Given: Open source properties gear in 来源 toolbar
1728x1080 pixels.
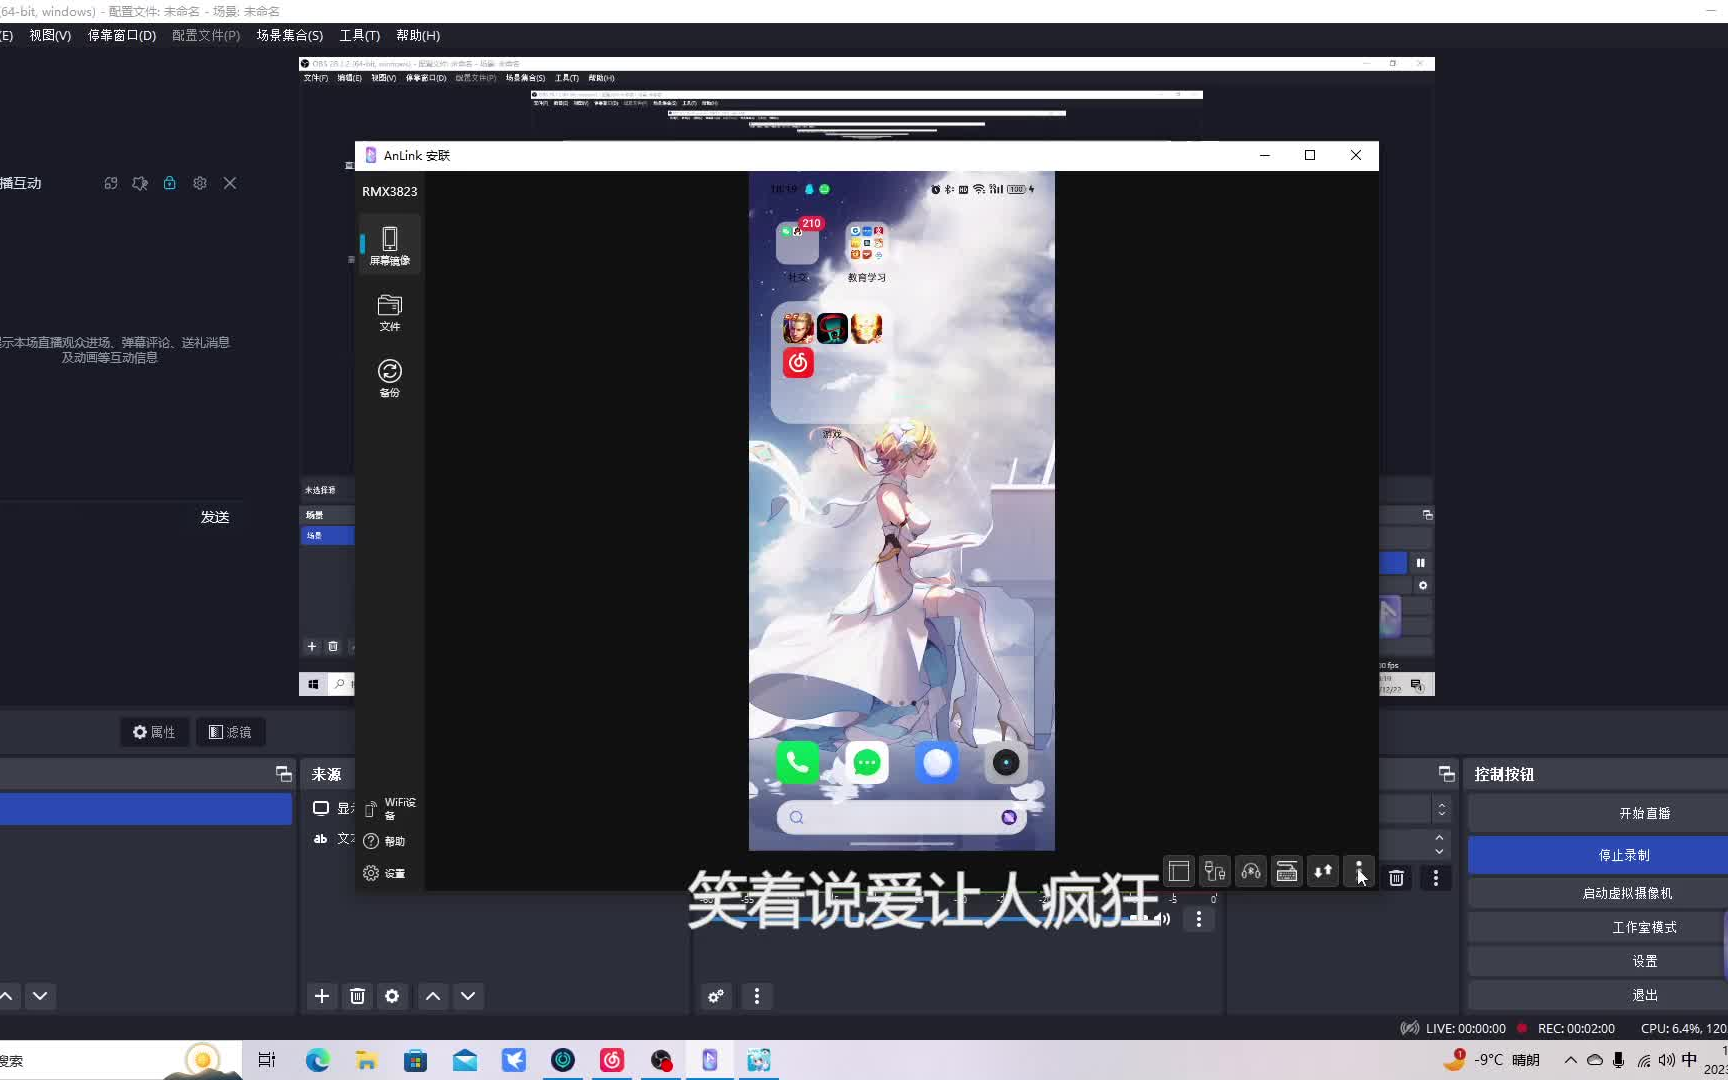Looking at the screenshot, I should tap(392, 996).
